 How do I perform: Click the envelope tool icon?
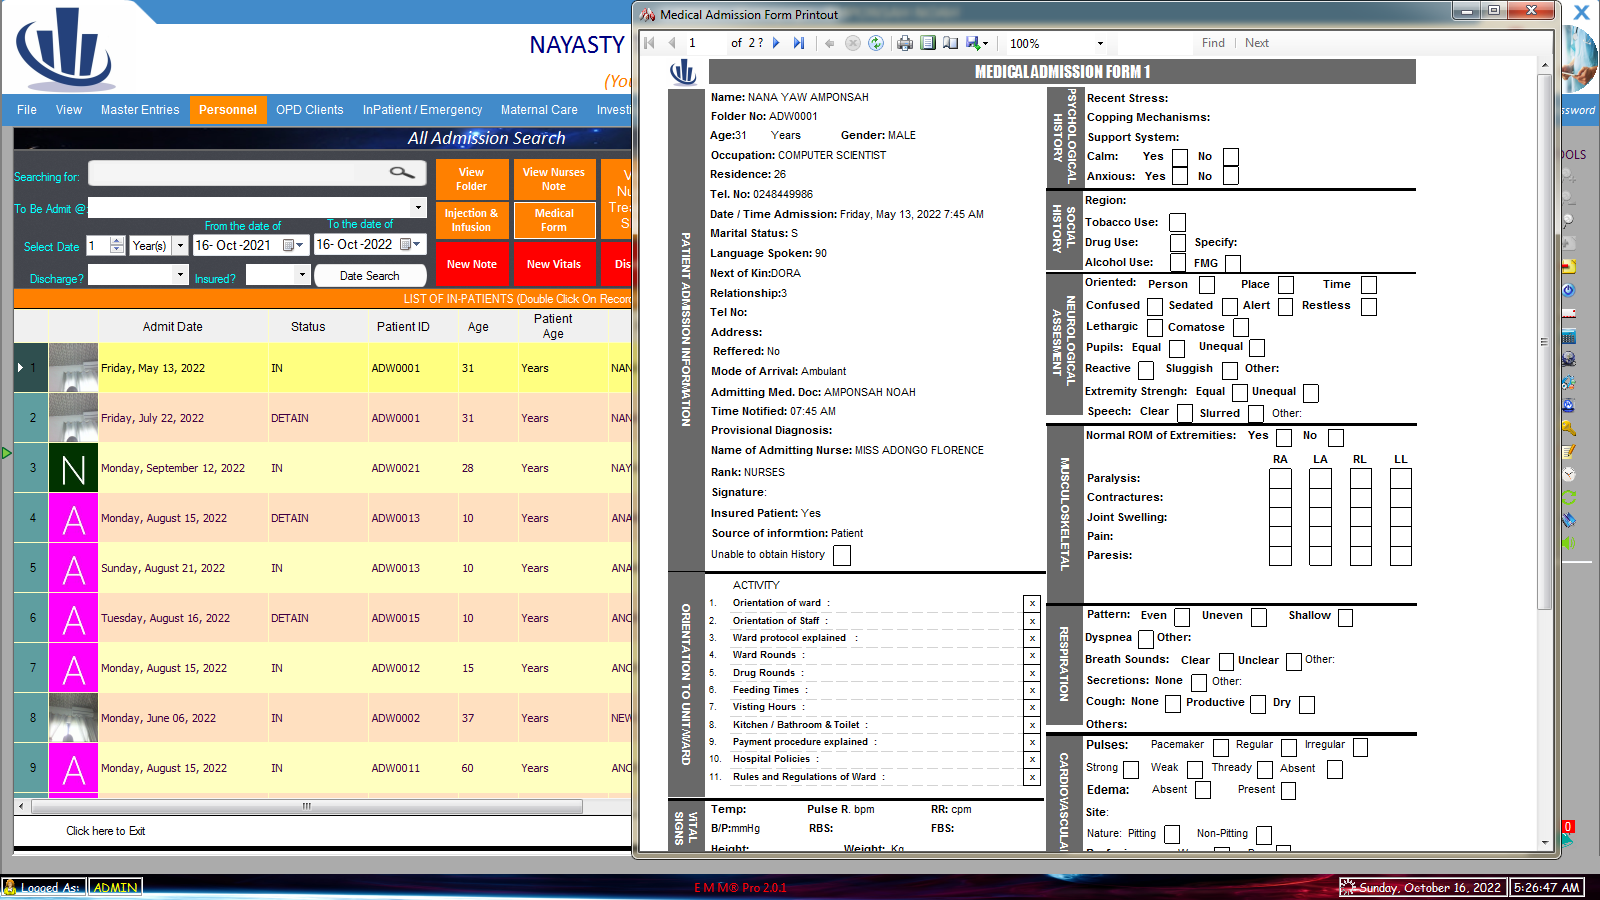[1568, 314]
